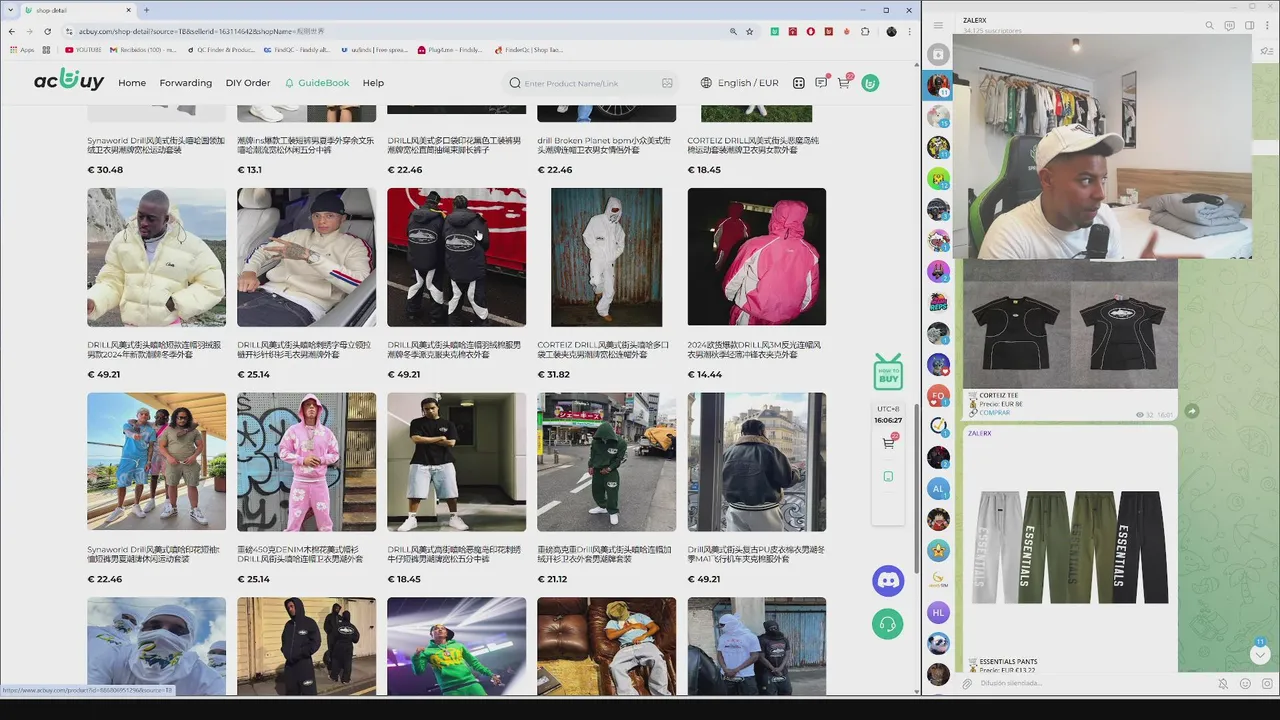Open the AL avatar chat in Telegram
Screen dimensions: 1280x720
[x=938, y=489]
